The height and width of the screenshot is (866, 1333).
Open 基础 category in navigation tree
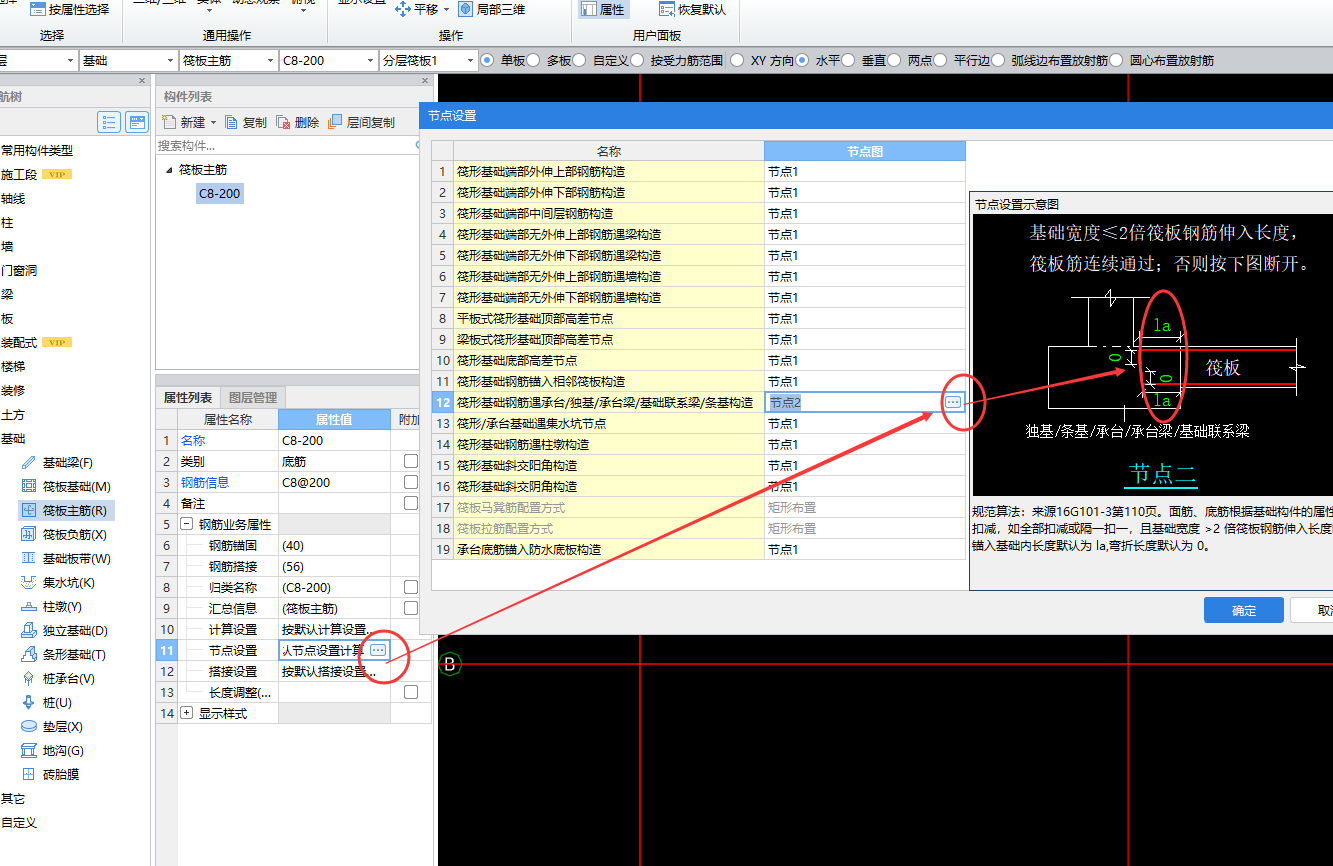(13, 439)
